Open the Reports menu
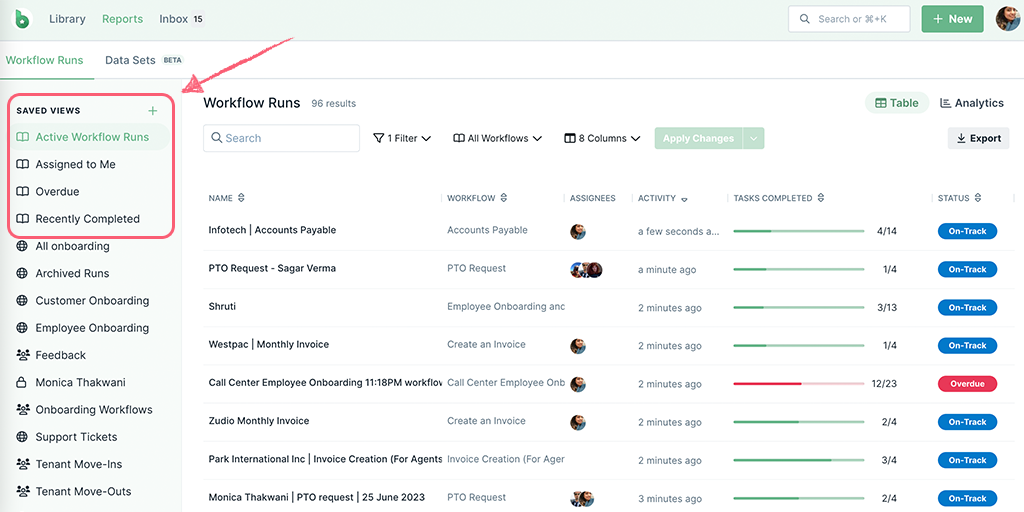The image size is (1024, 512). pyautogui.click(x=122, y=19)
